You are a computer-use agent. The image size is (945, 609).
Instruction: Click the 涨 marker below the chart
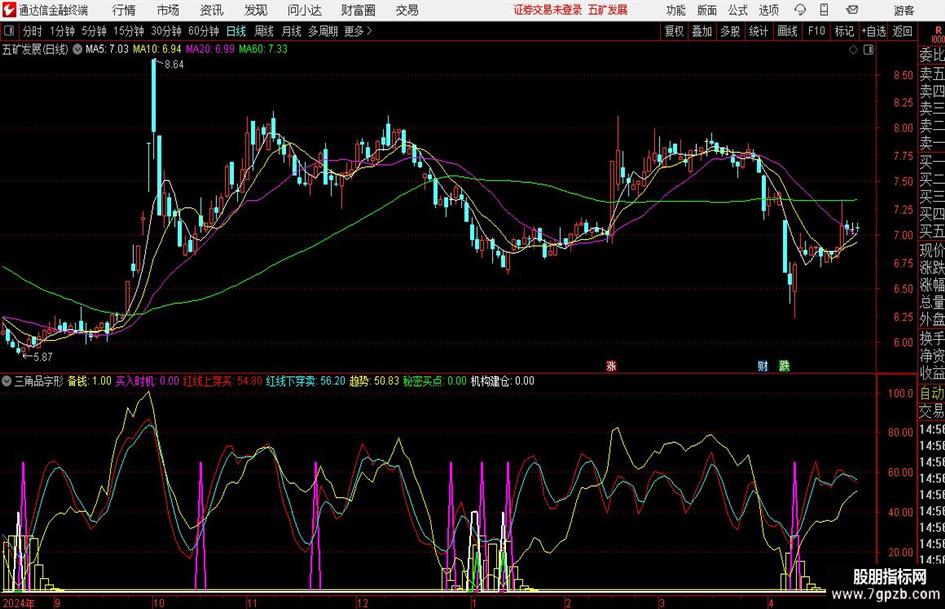coord(611,365)
